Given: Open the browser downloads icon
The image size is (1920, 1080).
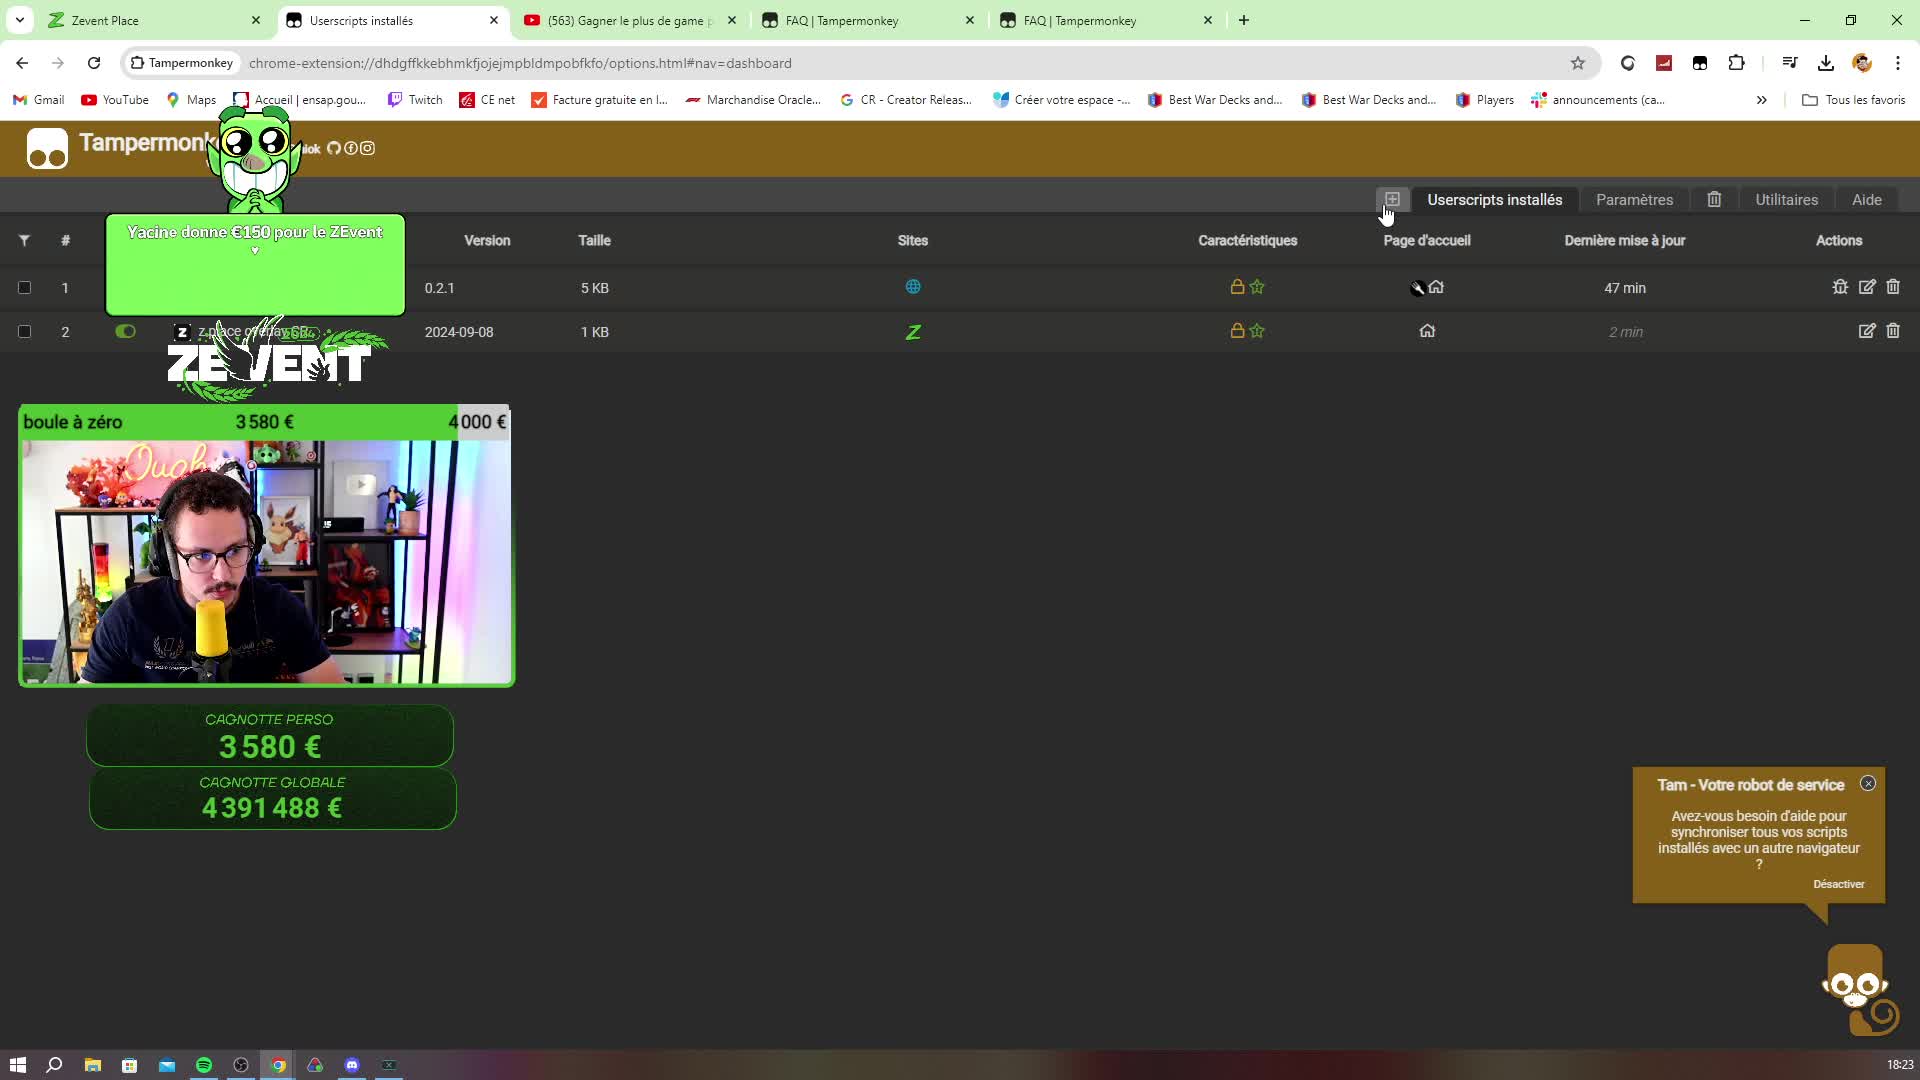Looking at the screenshot, I should (1826, 63).
